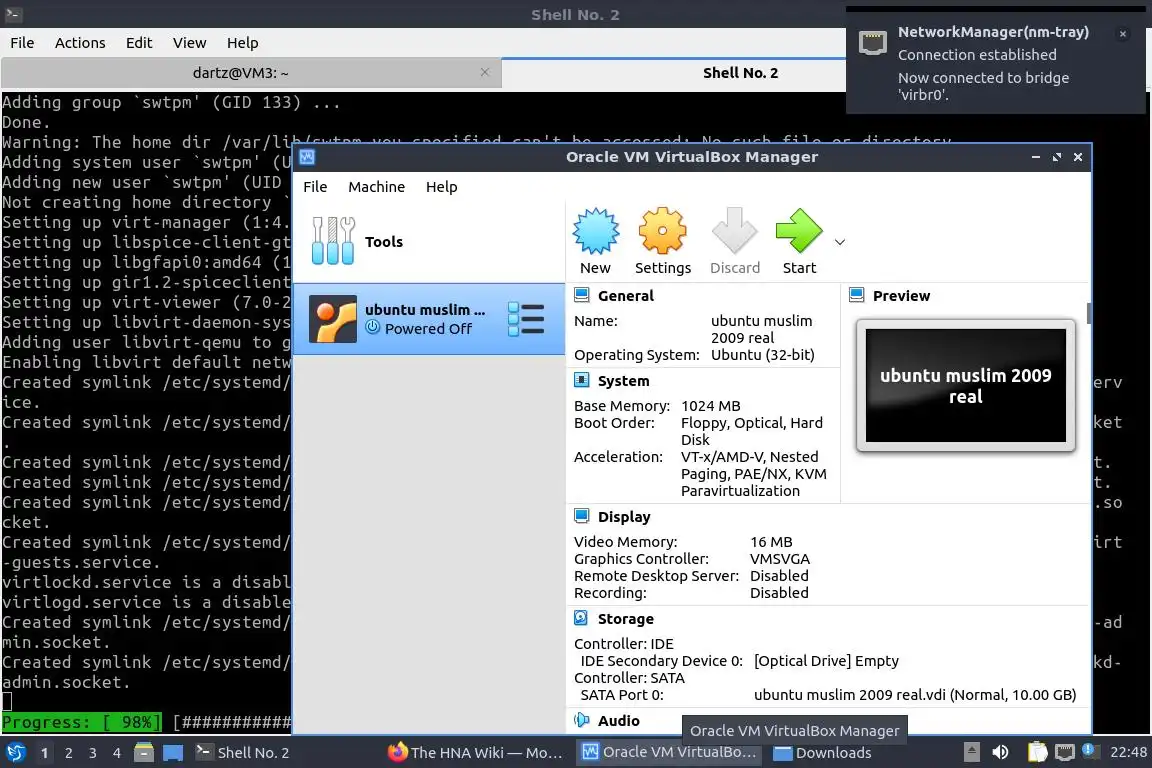Select the ubuntu muslim VM entry icon
This screenshot has width=1152, height=768.
point(333,319)
